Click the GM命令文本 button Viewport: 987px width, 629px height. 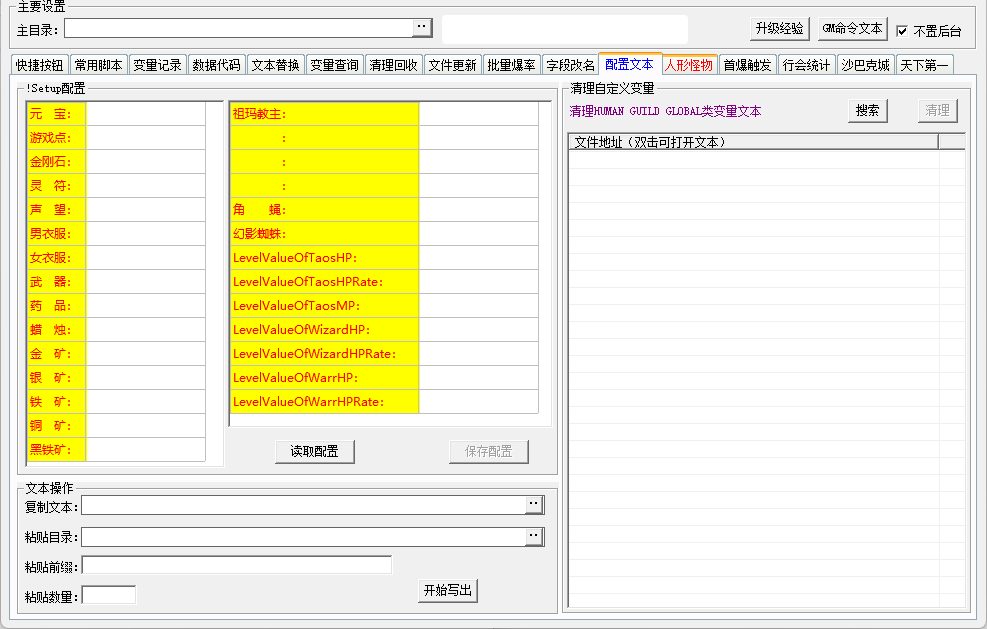(x=852, y=28)
